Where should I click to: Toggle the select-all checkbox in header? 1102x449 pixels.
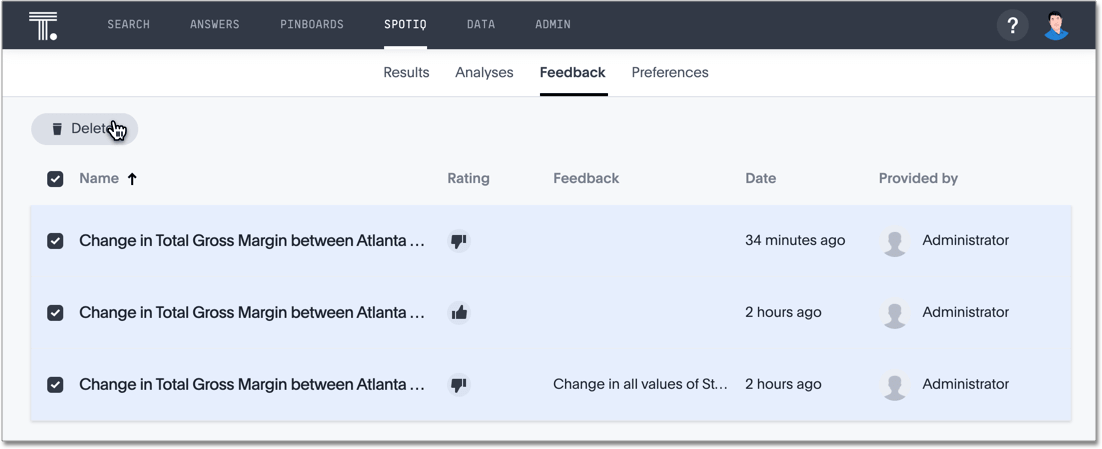click(55, 179)
